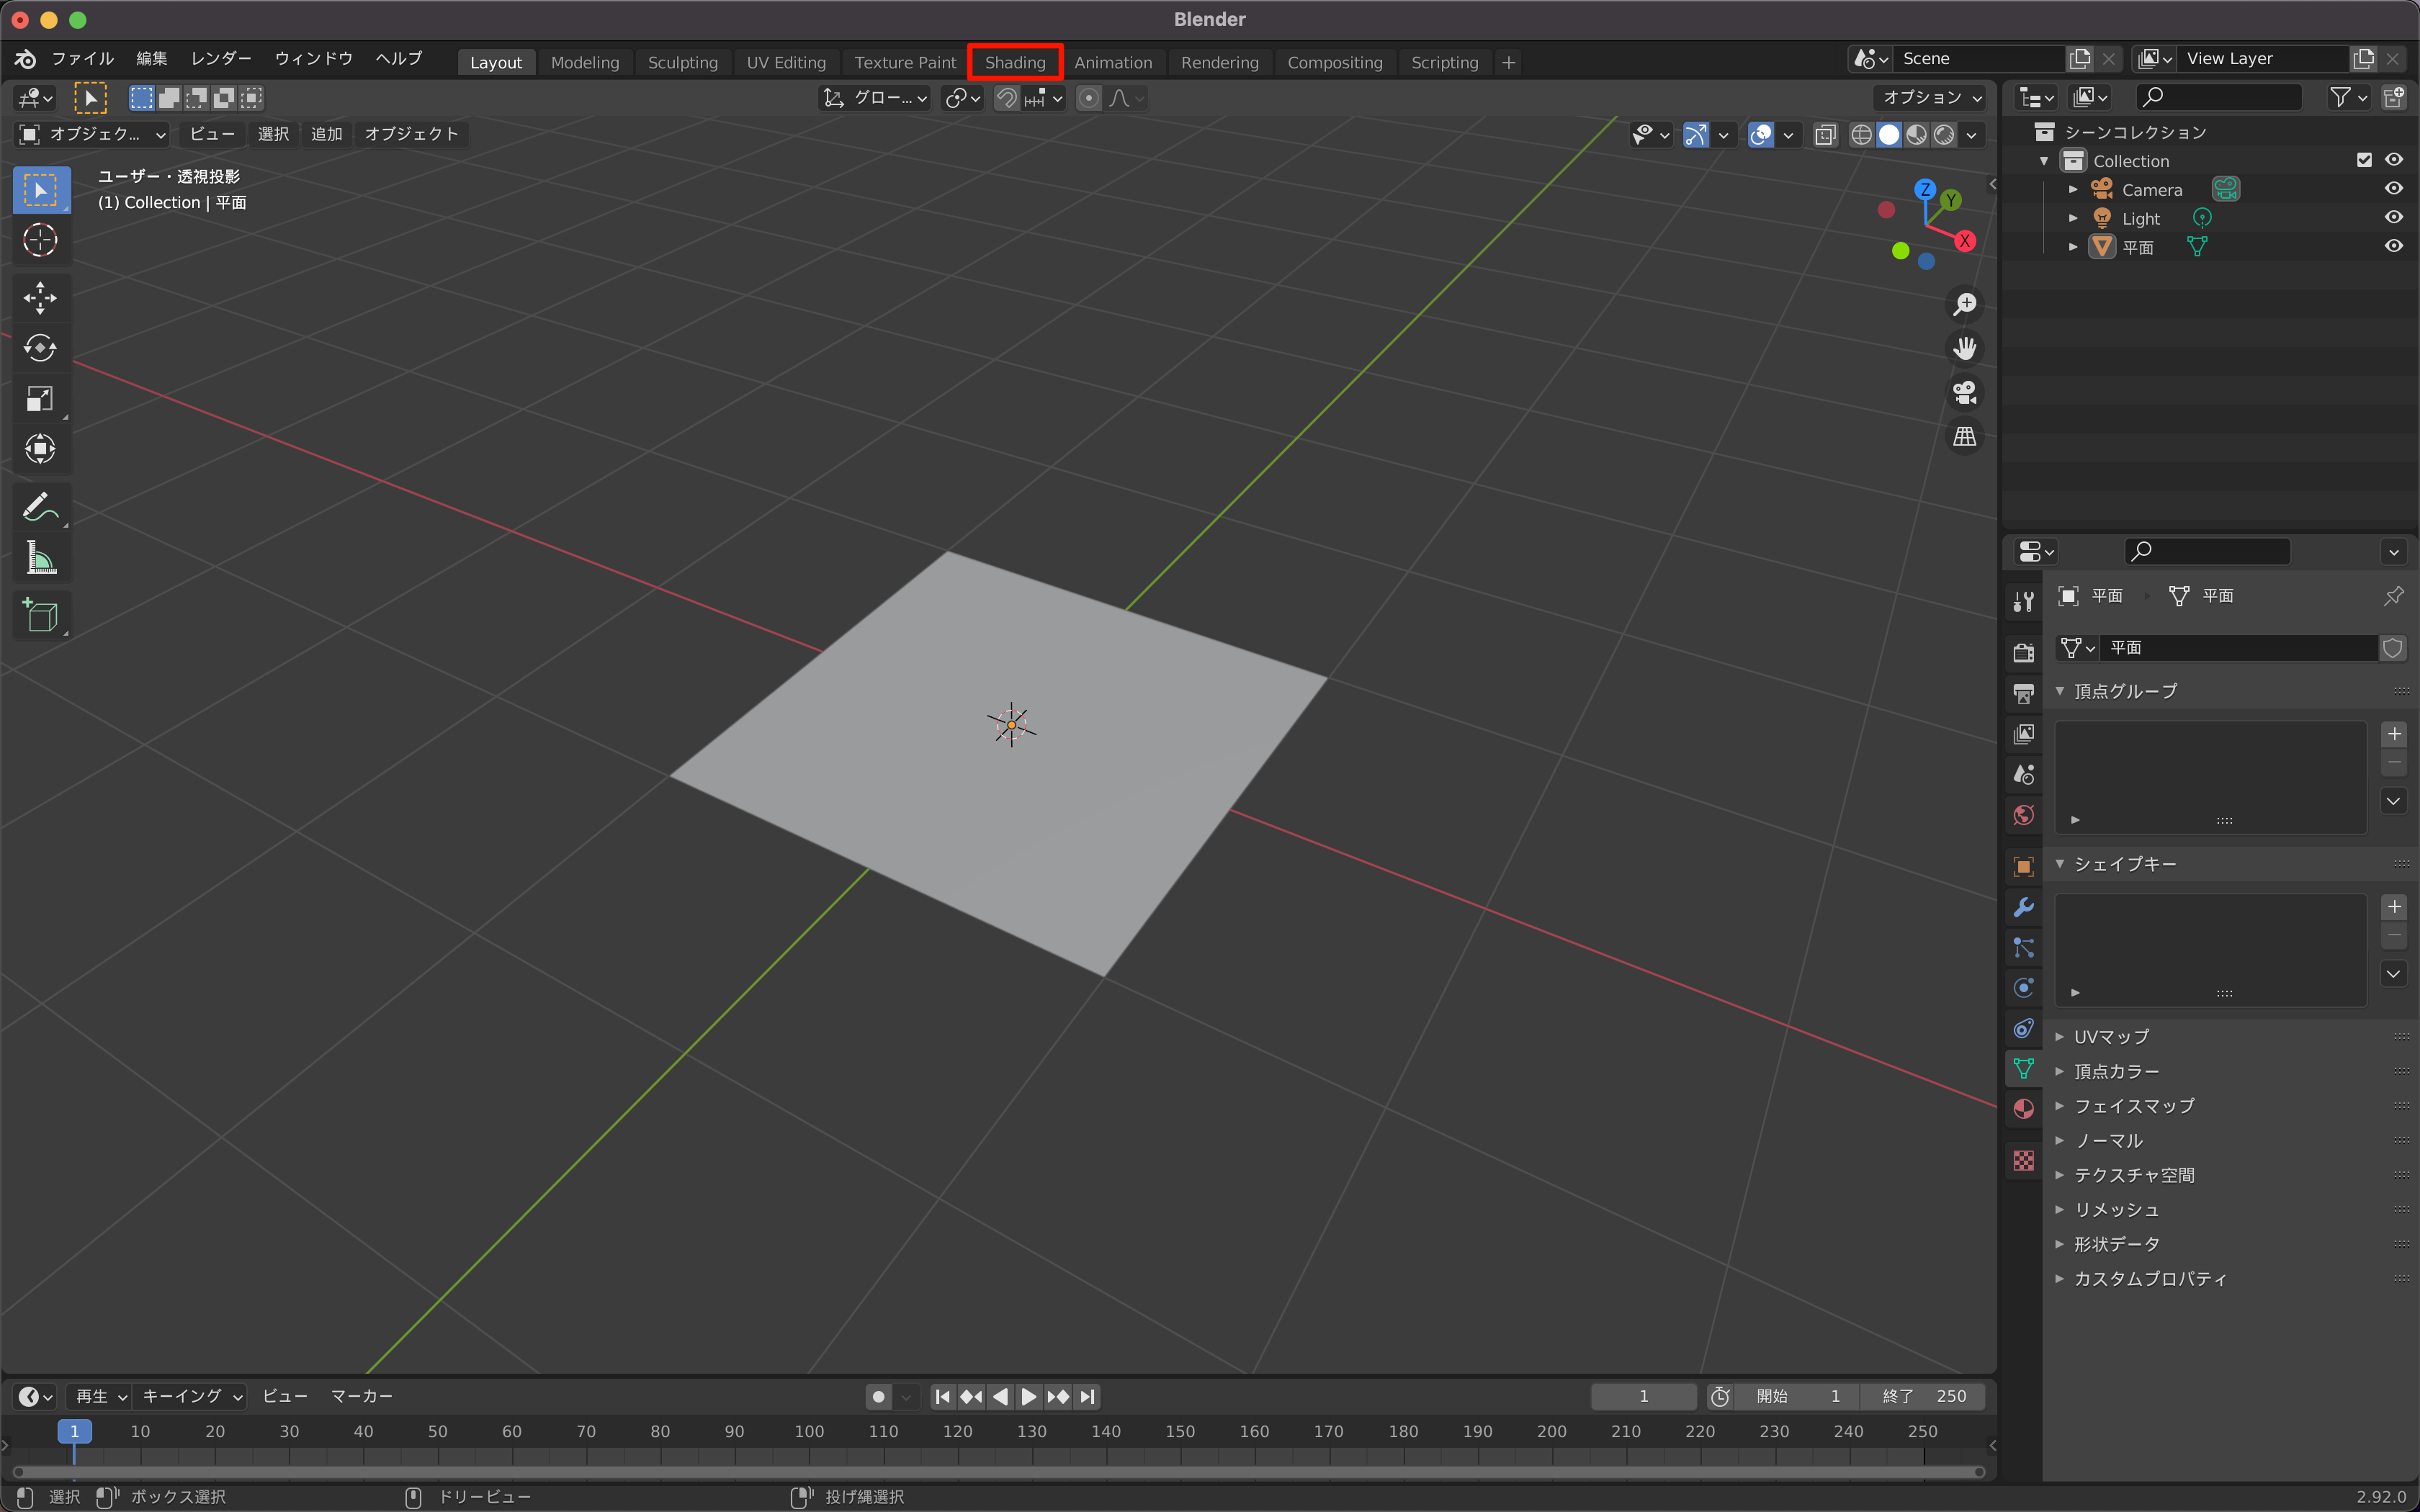This screenshot has width=2420, height=1512.
Task: Activate the Annotate pencil tool
Action: [40, 507]
